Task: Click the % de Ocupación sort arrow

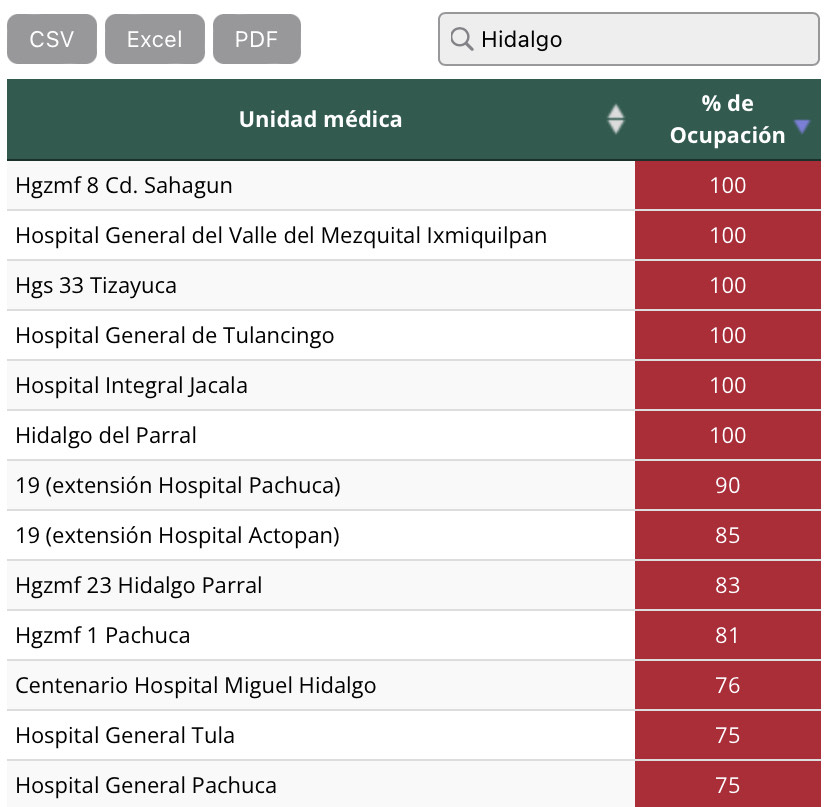Action: click(x=801, y=126)
